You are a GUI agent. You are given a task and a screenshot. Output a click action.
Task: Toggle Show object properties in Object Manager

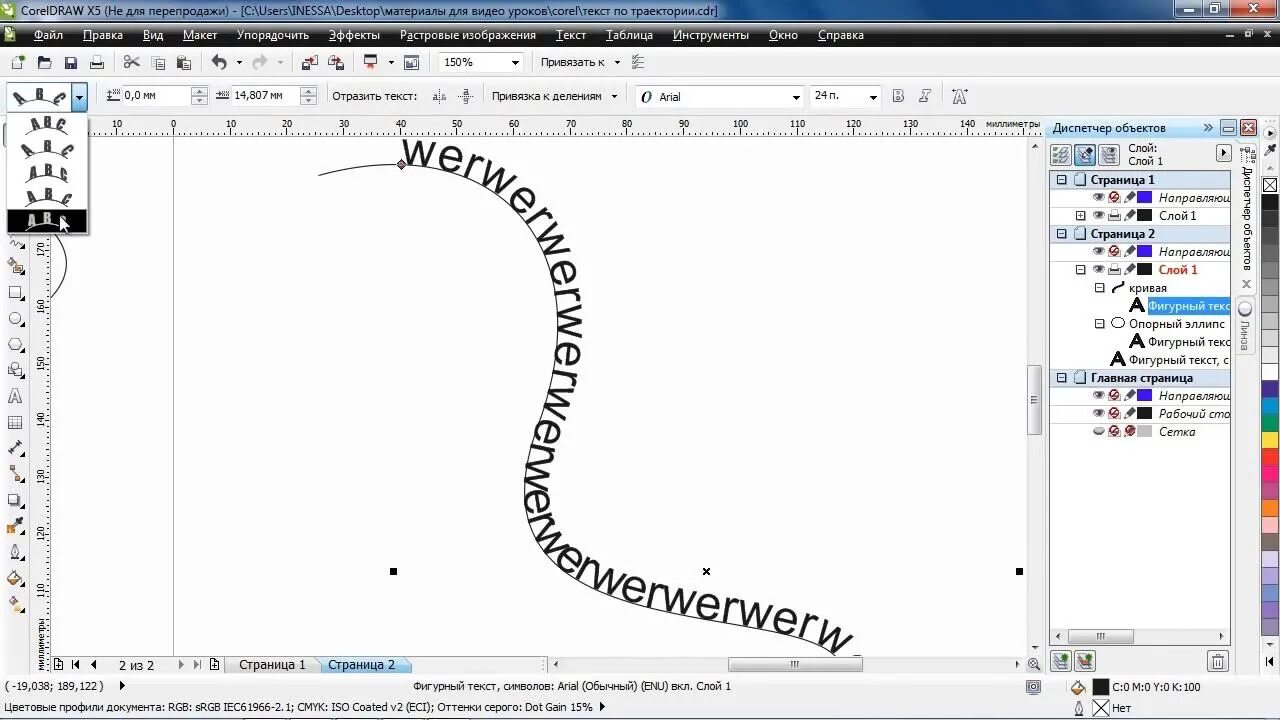pyautogui.click(x=1061, y=155)
